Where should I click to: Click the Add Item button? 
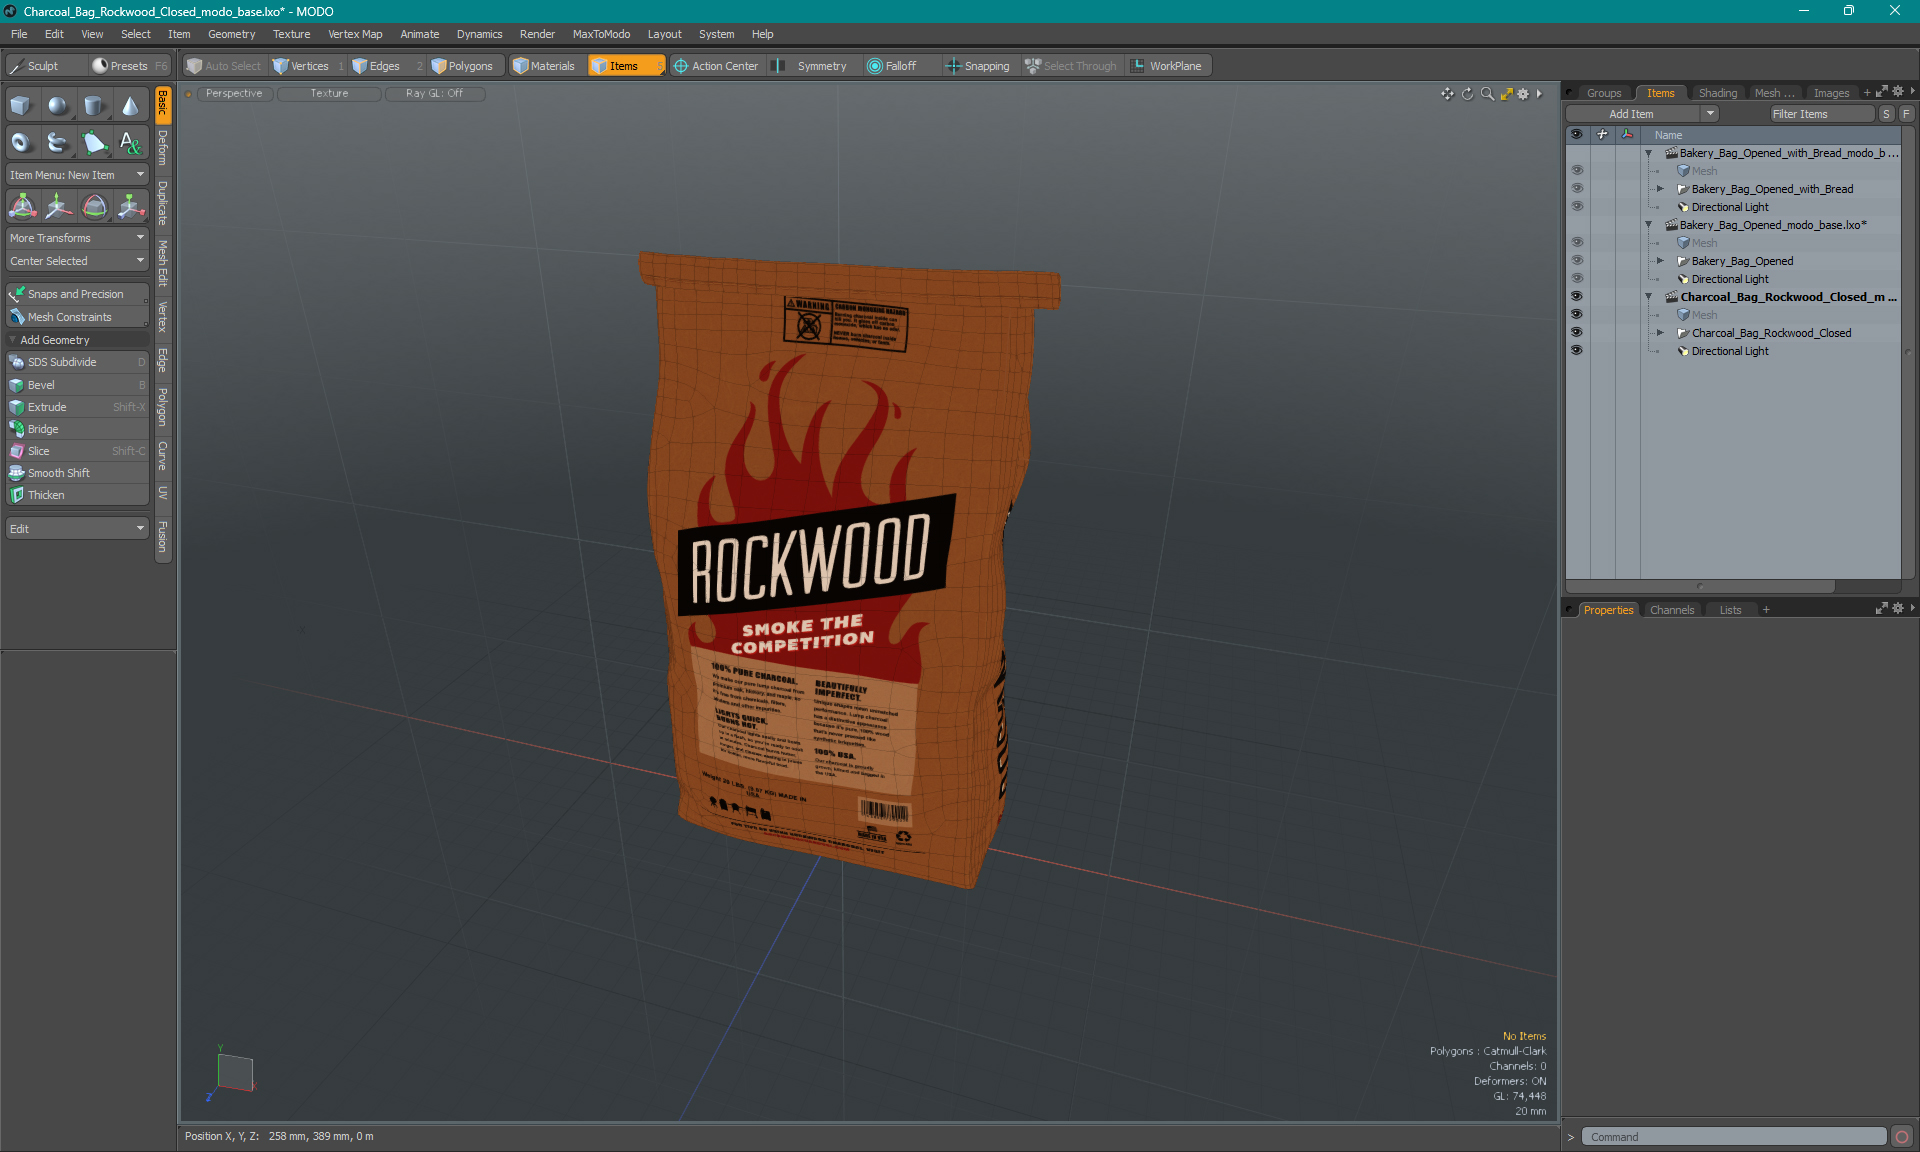point(1632,114)
